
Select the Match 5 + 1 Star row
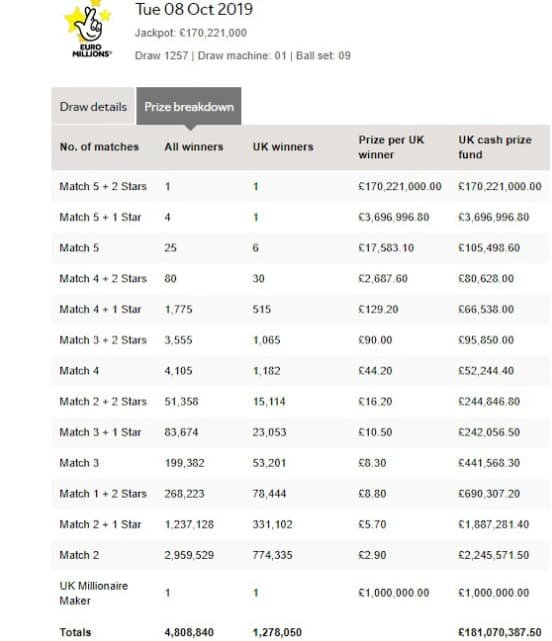point(301,217)
